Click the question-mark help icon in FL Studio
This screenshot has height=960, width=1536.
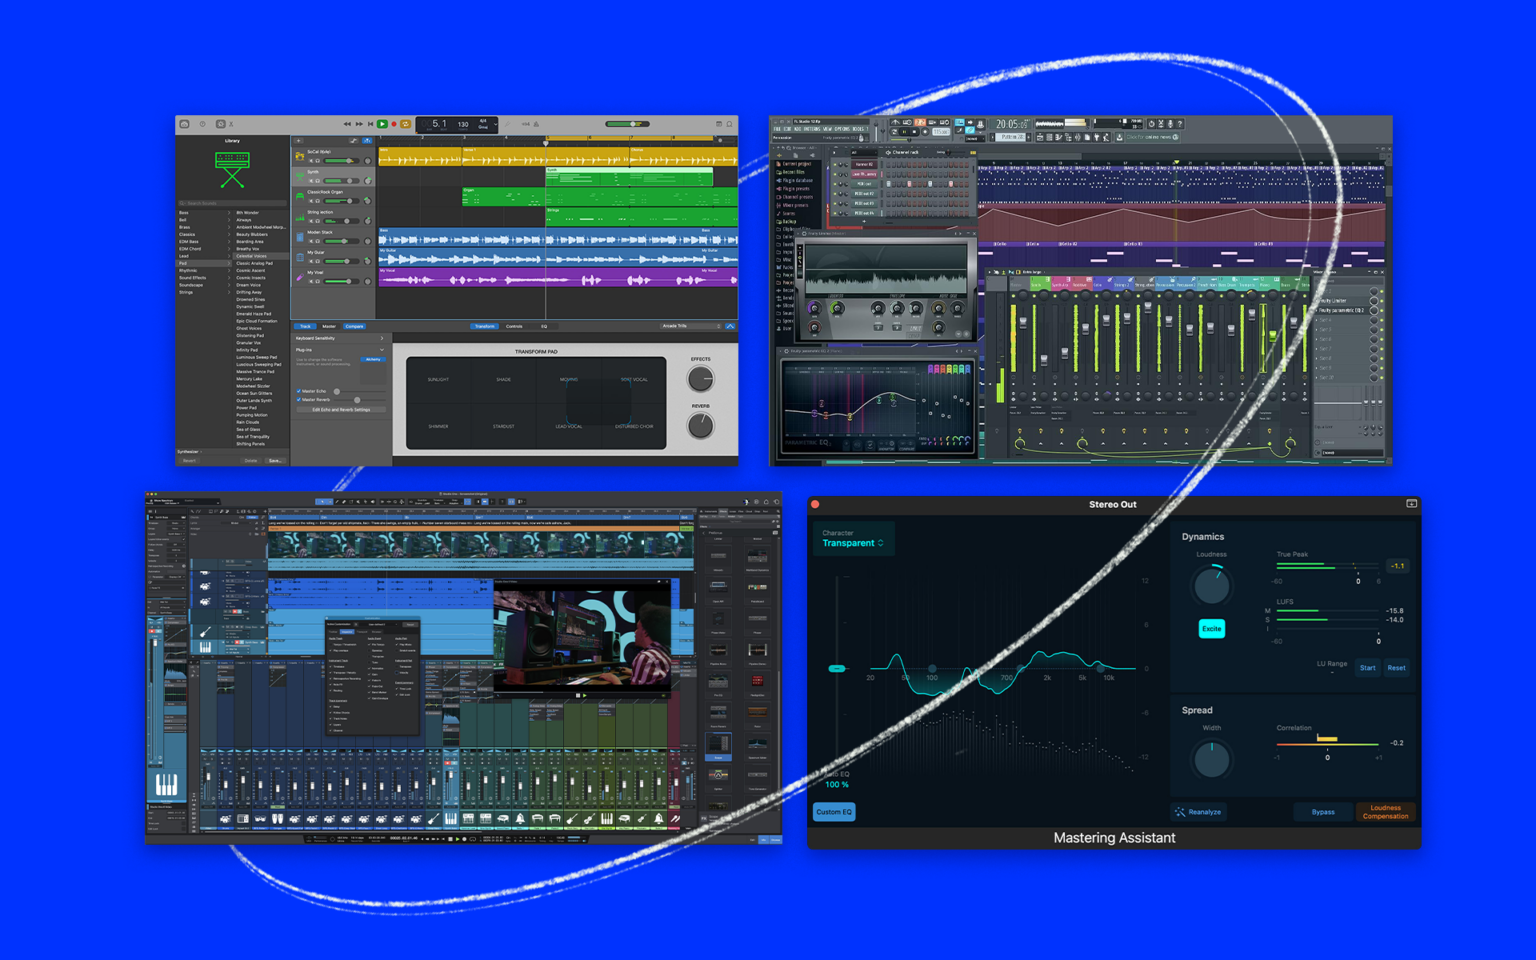click(1180, 124)
